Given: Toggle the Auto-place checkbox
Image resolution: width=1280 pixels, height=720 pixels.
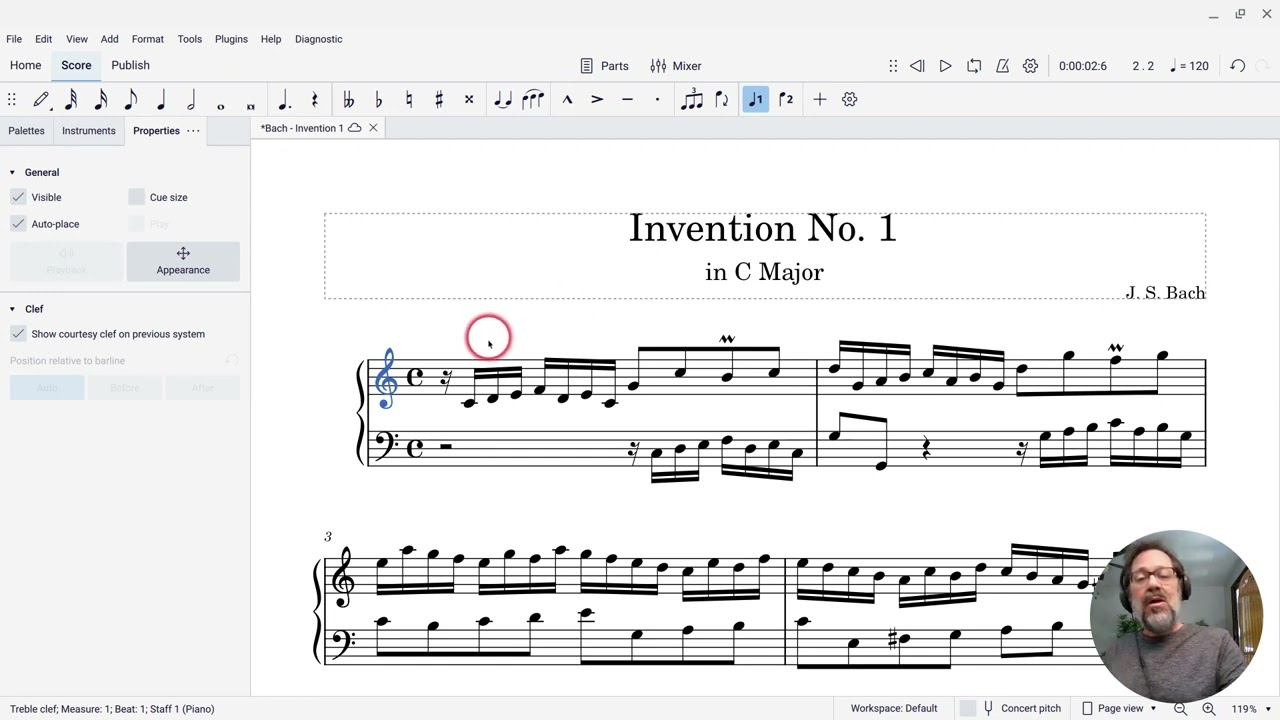Looking at the screenshot, I should (x=18, y=224).
